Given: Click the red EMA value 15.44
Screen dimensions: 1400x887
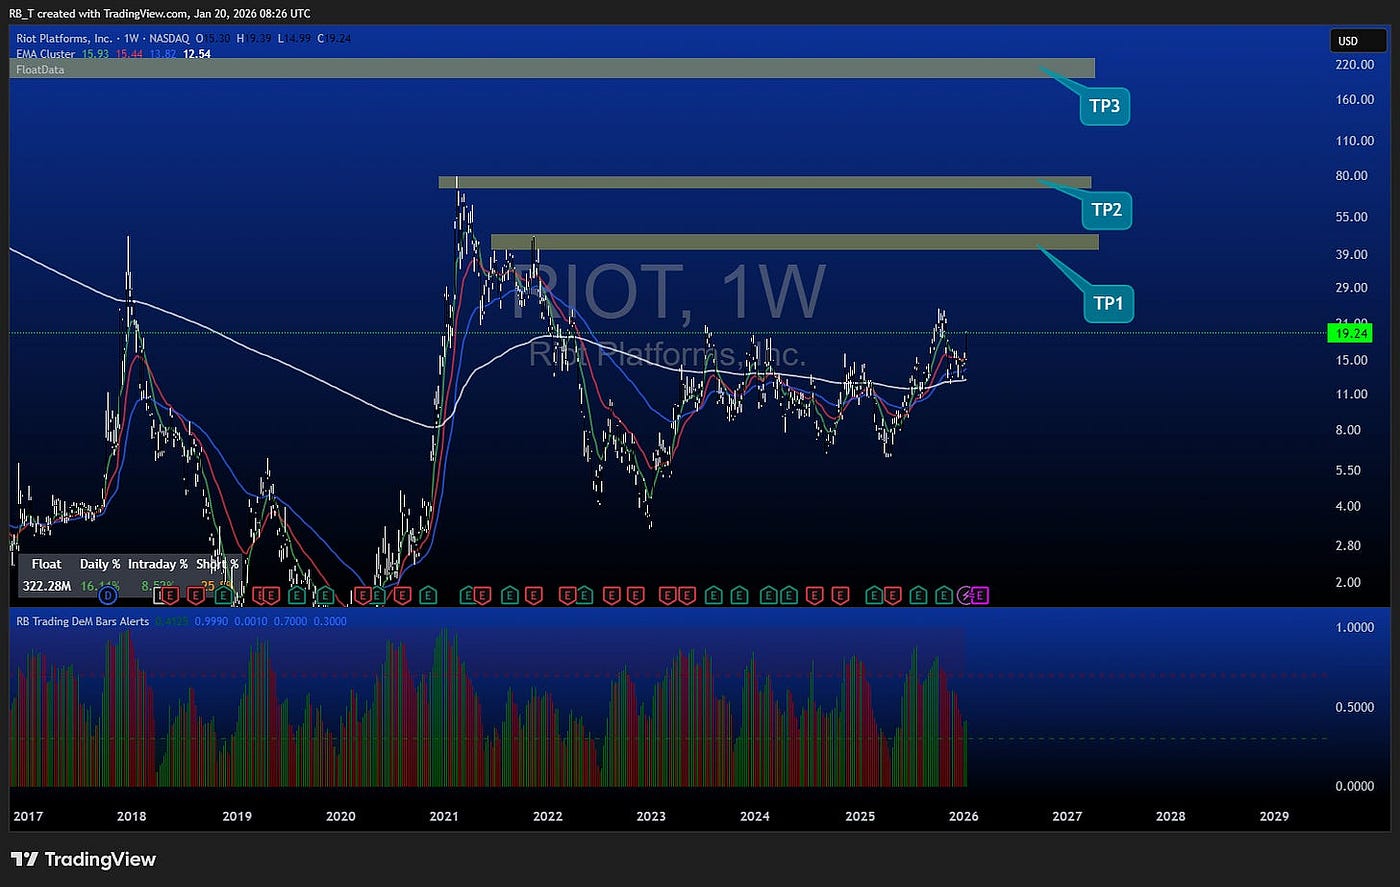Looking at the screenshot, I should click(129, 54).
